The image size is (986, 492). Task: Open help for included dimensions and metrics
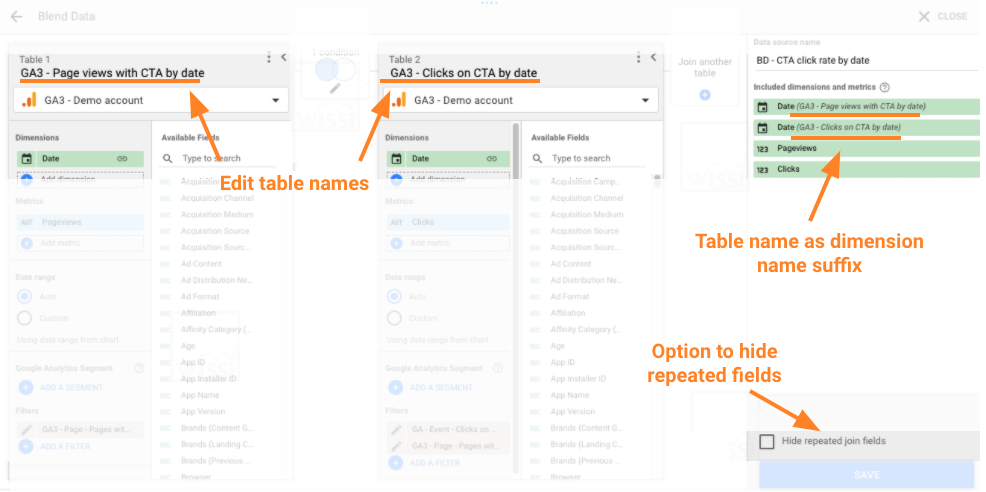click(x=885, y=87)
